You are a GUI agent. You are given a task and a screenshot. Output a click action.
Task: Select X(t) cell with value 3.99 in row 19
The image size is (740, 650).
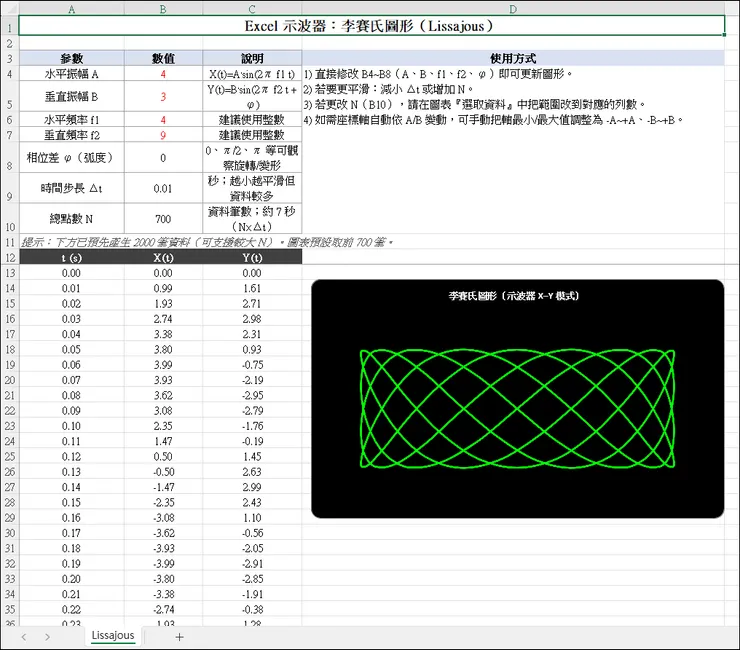click(163, 364)
